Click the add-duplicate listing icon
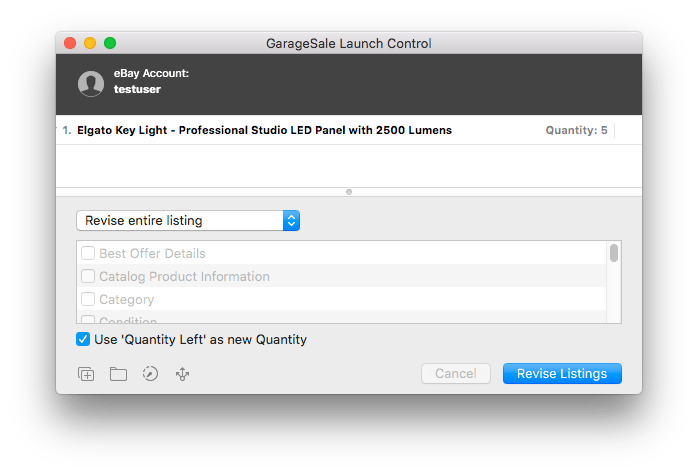698x474 pixels. pyautogui.click(x=86, y=374)
